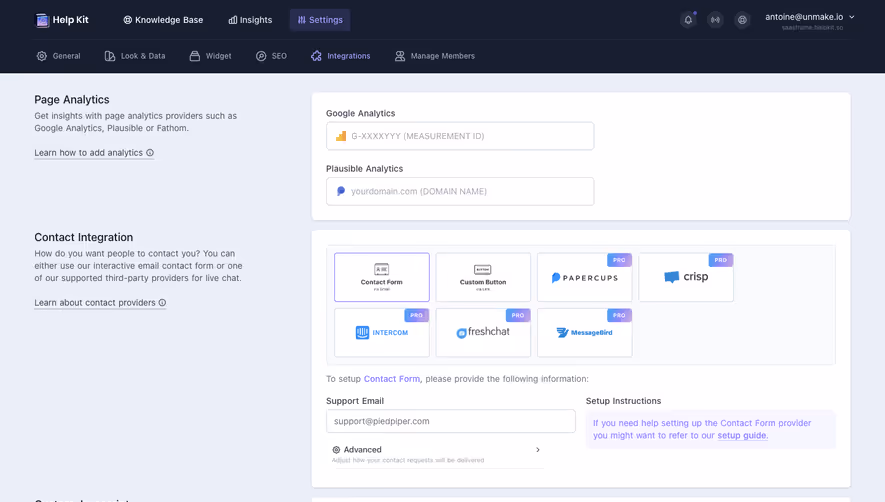Click the Advanced gear icon
Screen dimensions: 885x502
pos(336,450)
